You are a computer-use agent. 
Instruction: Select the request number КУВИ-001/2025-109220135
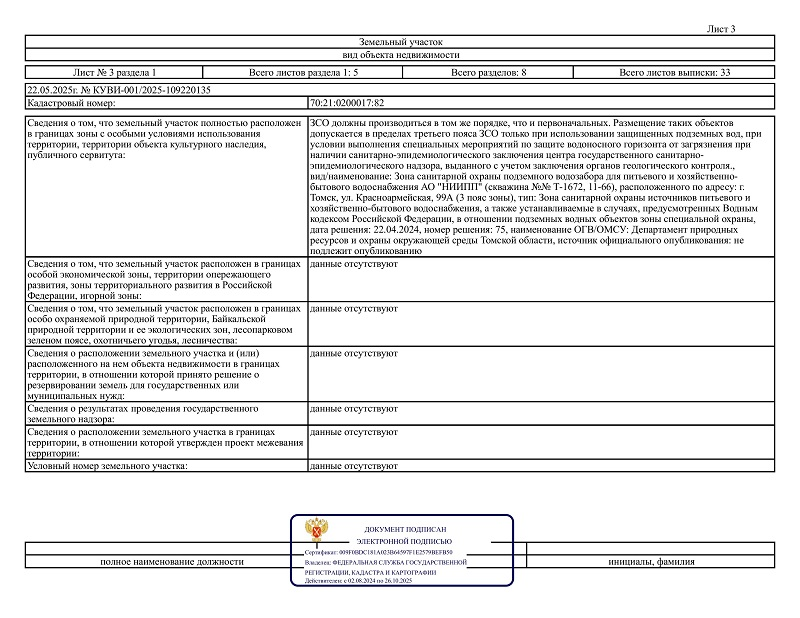tap(119, 90)
